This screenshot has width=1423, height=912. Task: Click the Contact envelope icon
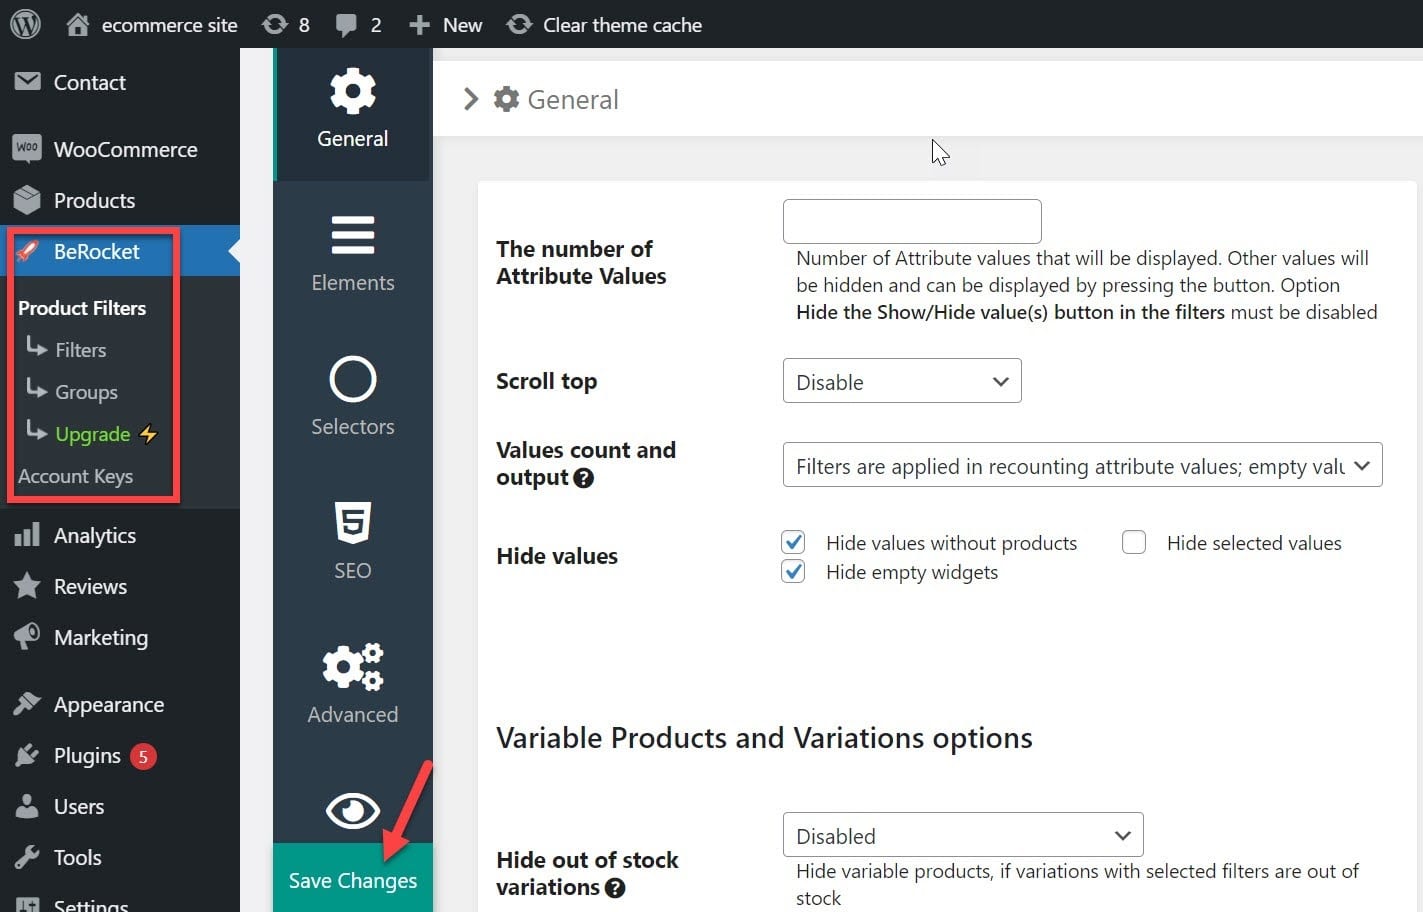point(28,82)
